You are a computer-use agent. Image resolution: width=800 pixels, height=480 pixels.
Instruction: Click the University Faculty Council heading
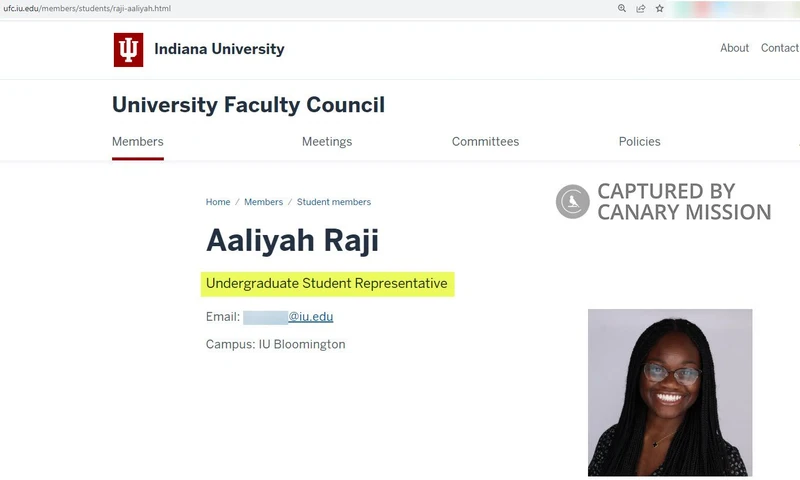point(248,105)
